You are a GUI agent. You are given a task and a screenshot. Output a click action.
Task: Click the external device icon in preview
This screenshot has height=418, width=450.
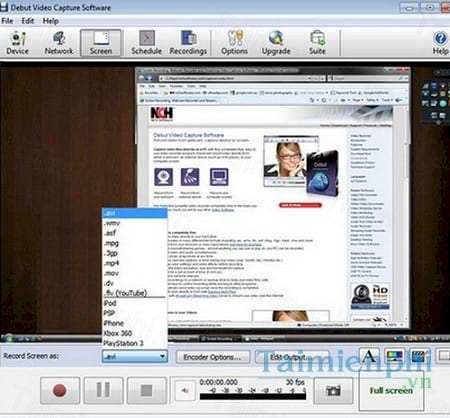click(190, 177)
